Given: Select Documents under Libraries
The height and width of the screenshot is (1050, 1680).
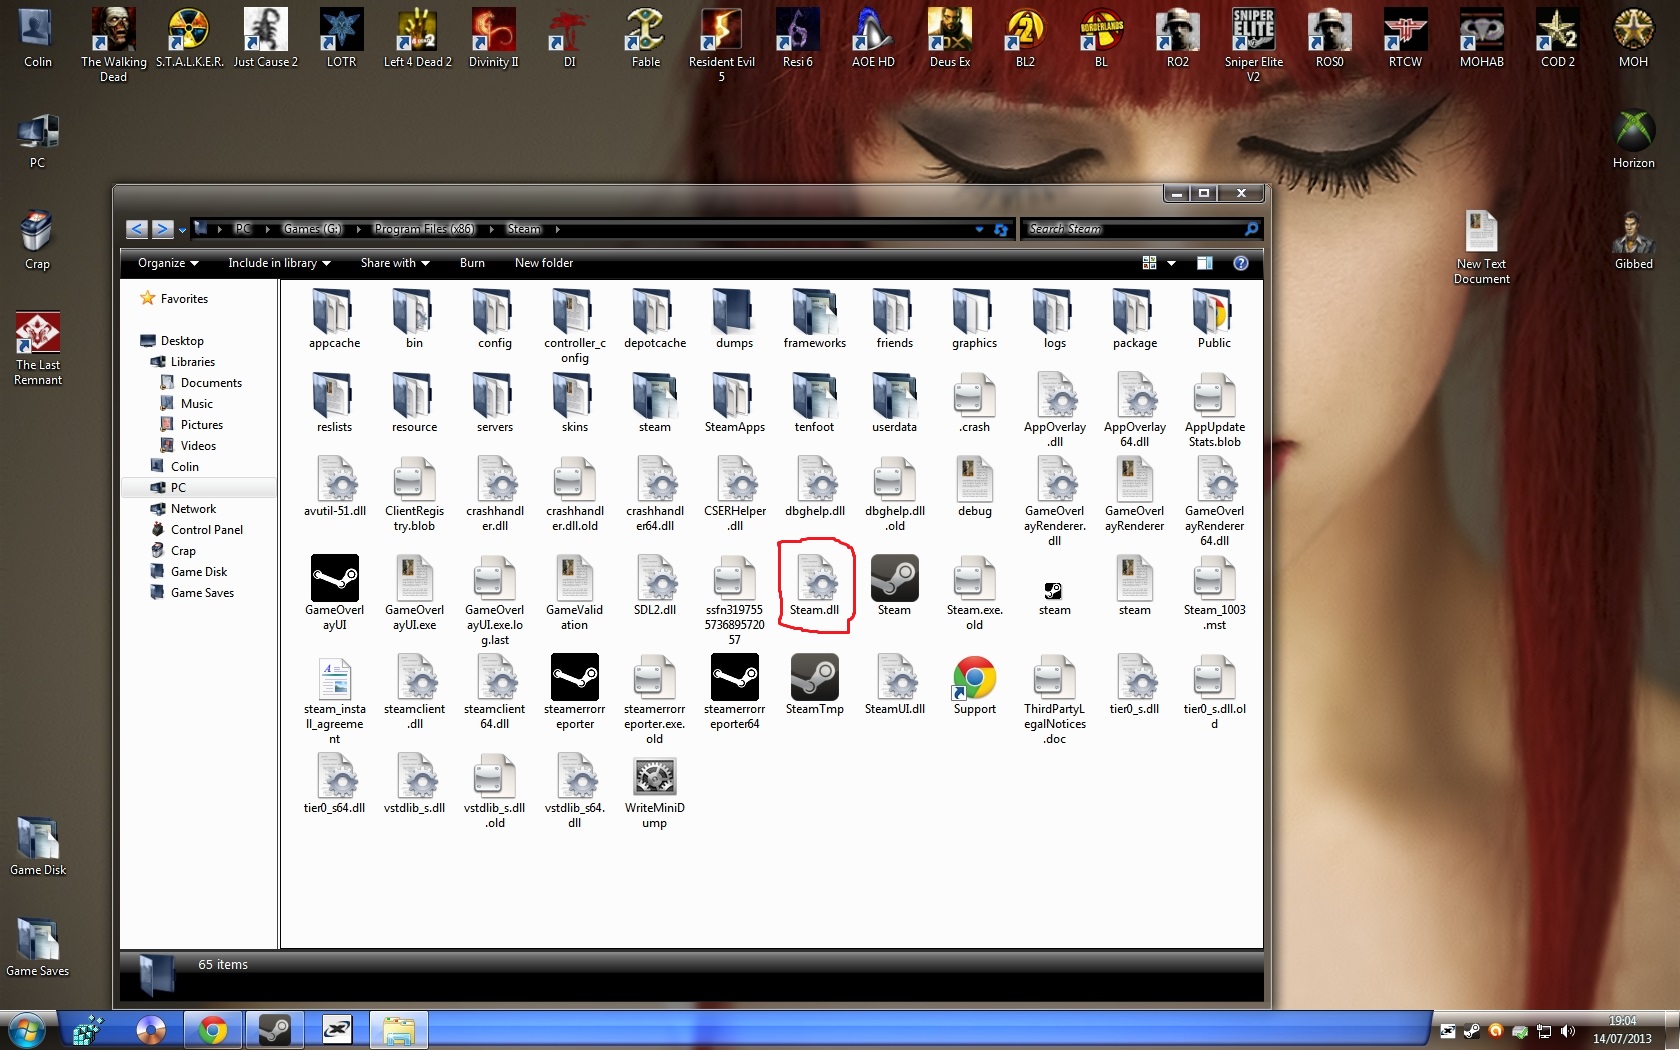Looking at the screenshot, I should pyautogui.click(x=211, y=383).
